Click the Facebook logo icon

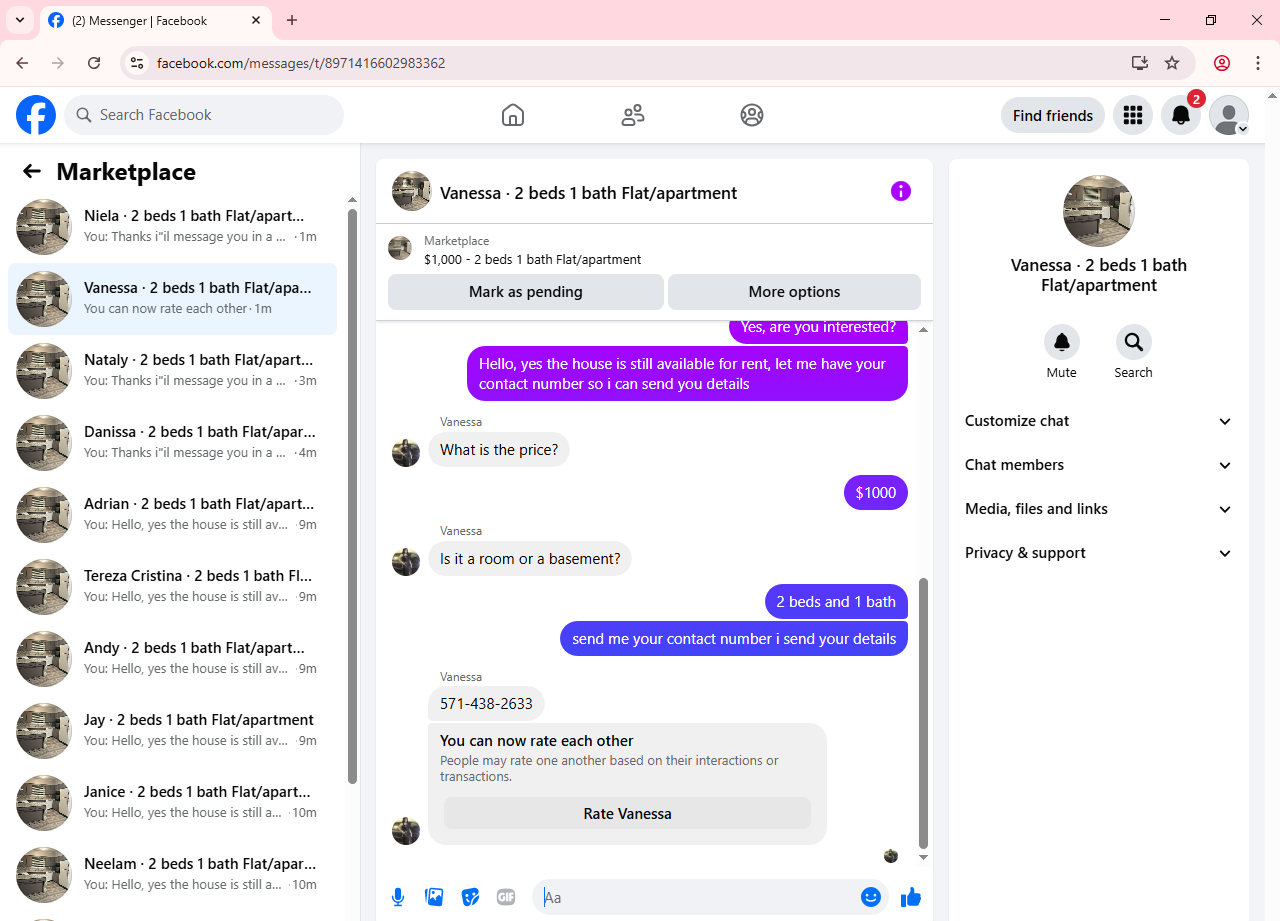pos(36,115)
